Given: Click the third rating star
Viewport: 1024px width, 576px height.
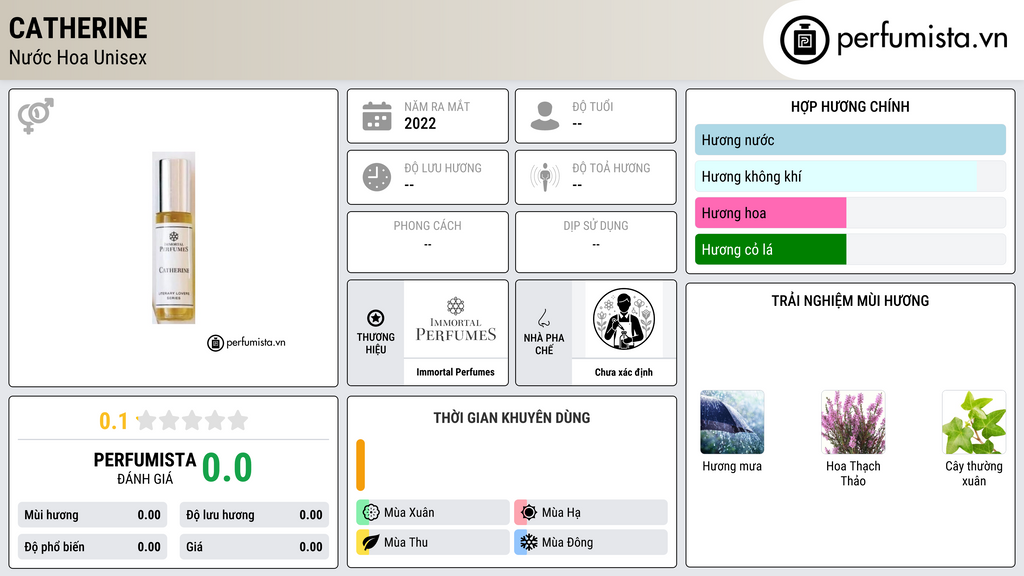Looking at the screenshot, I should coord(192,420).
